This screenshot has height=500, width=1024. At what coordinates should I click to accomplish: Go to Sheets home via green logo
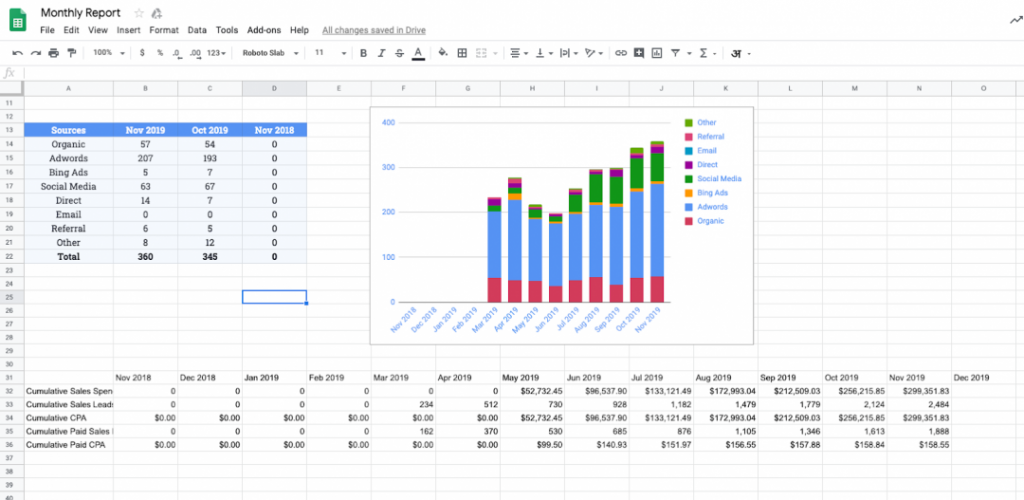pyautogui.click(x=18, y=20)
